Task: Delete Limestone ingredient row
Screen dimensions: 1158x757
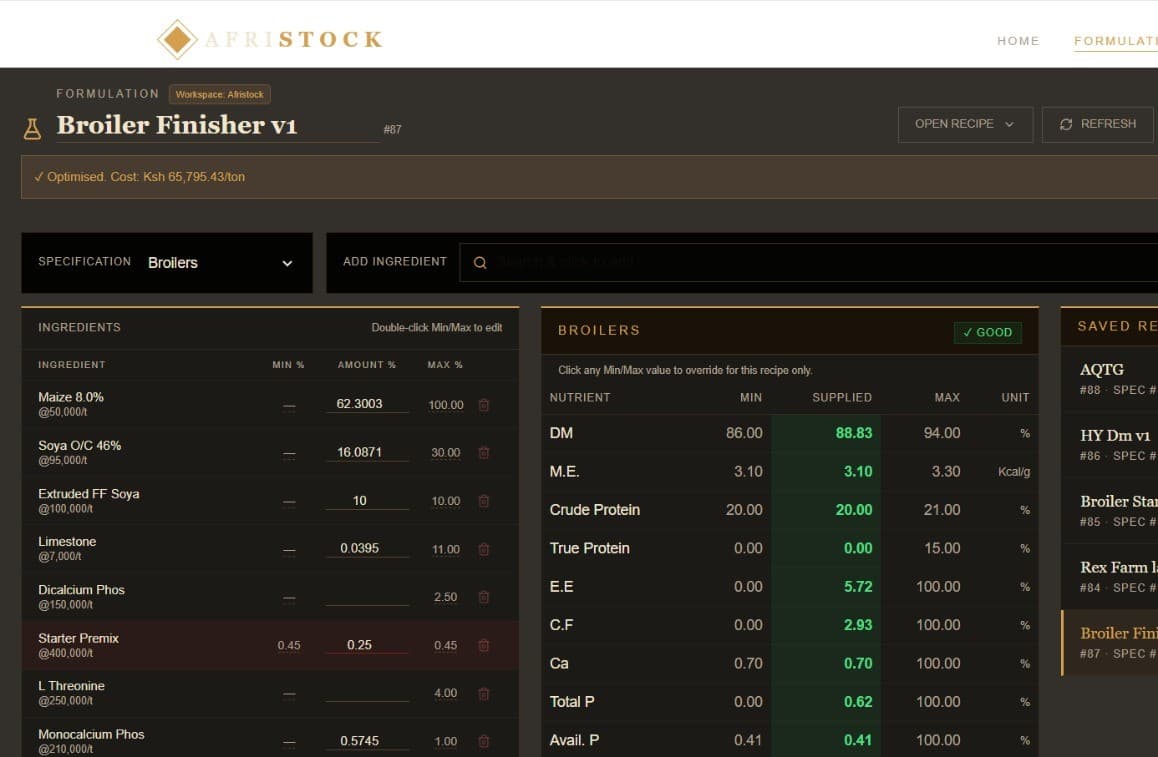Action: click(x=484, y=549)
